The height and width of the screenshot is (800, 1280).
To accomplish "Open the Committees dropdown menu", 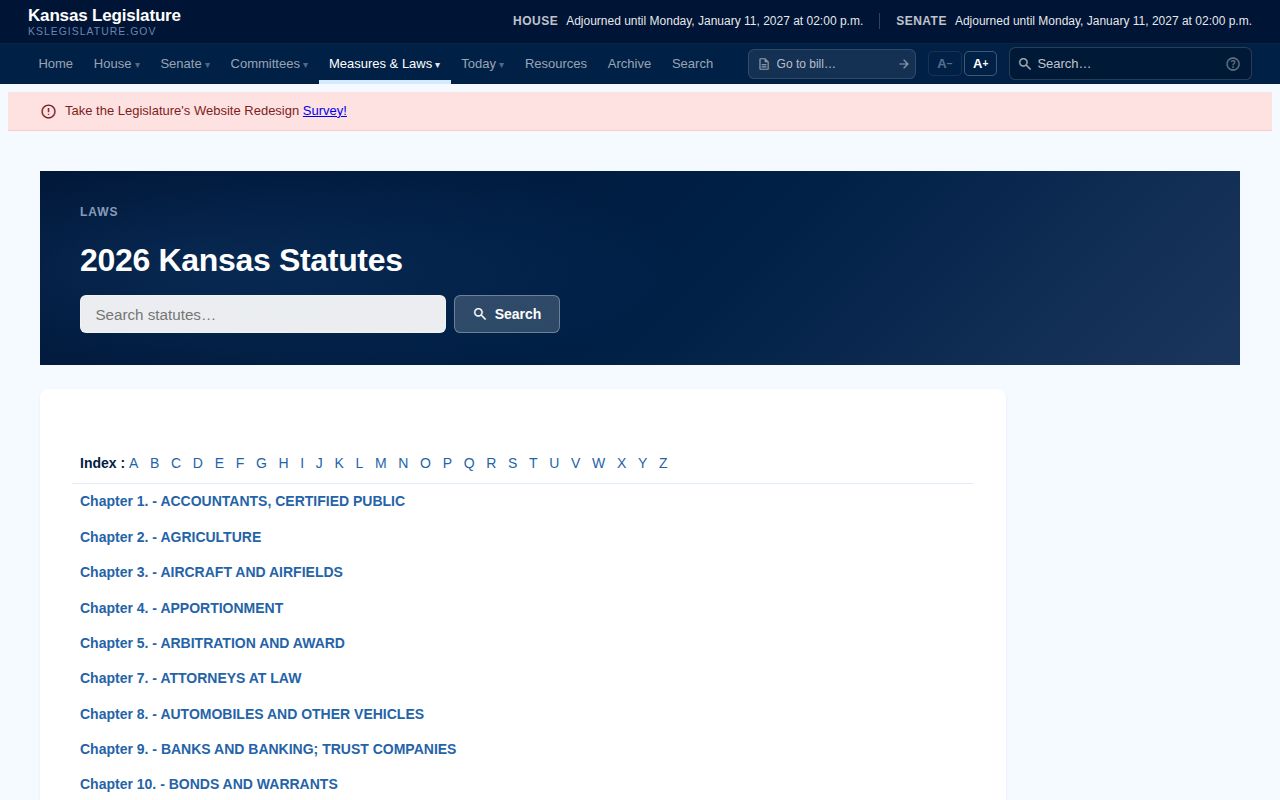I will pyautogui.click(x=269, y=64).
